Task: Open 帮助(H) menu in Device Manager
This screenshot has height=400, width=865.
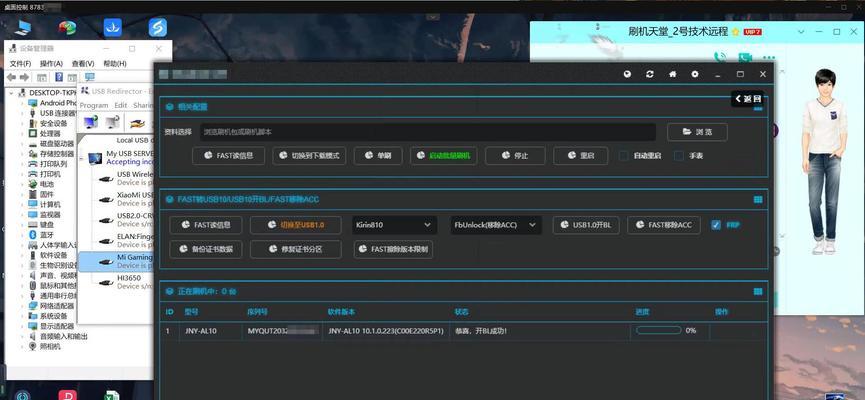Action: point(115,63)
